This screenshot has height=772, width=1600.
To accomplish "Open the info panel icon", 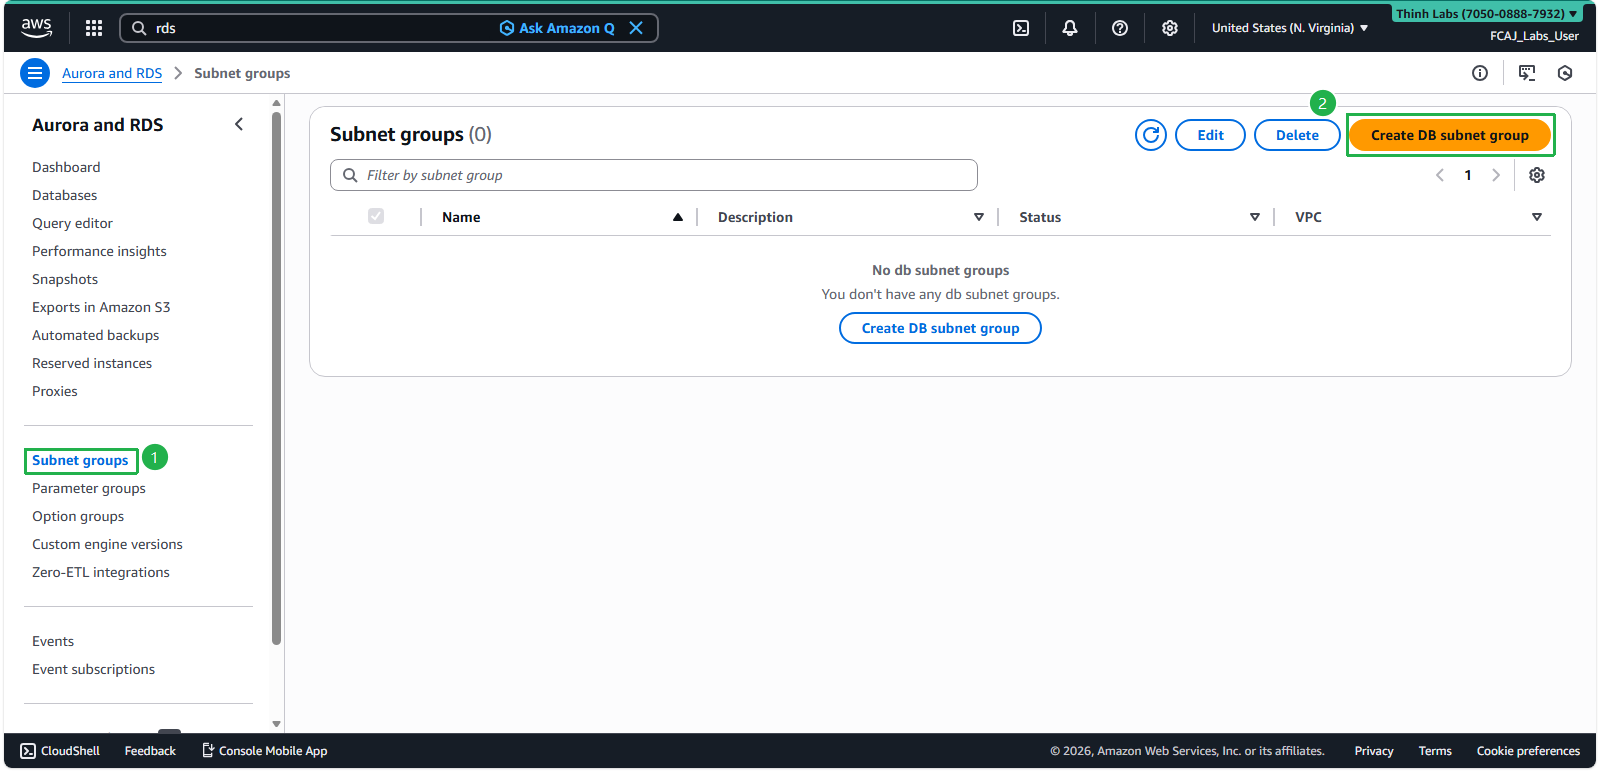I will pyautogui.click(x=1480, y=73).
